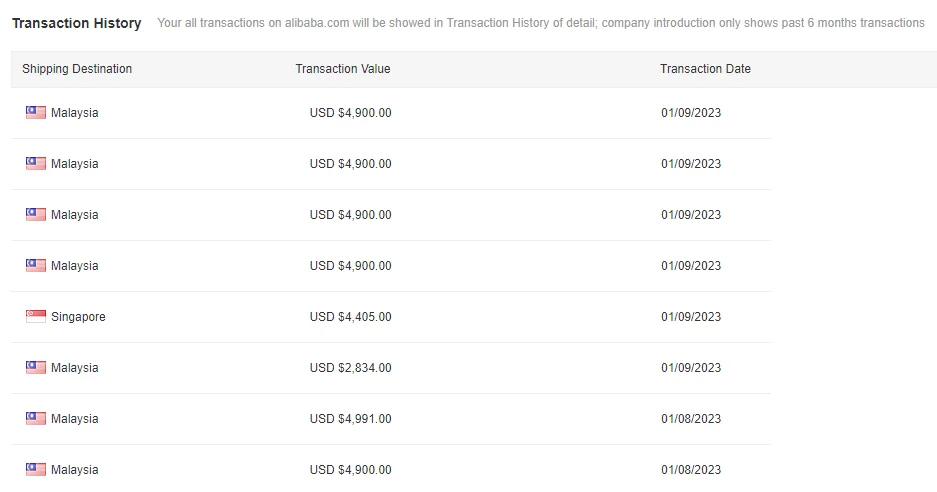
Task: Select the first row's Malaysia flag
Action: pyautogui.click(x=36, y=113)
